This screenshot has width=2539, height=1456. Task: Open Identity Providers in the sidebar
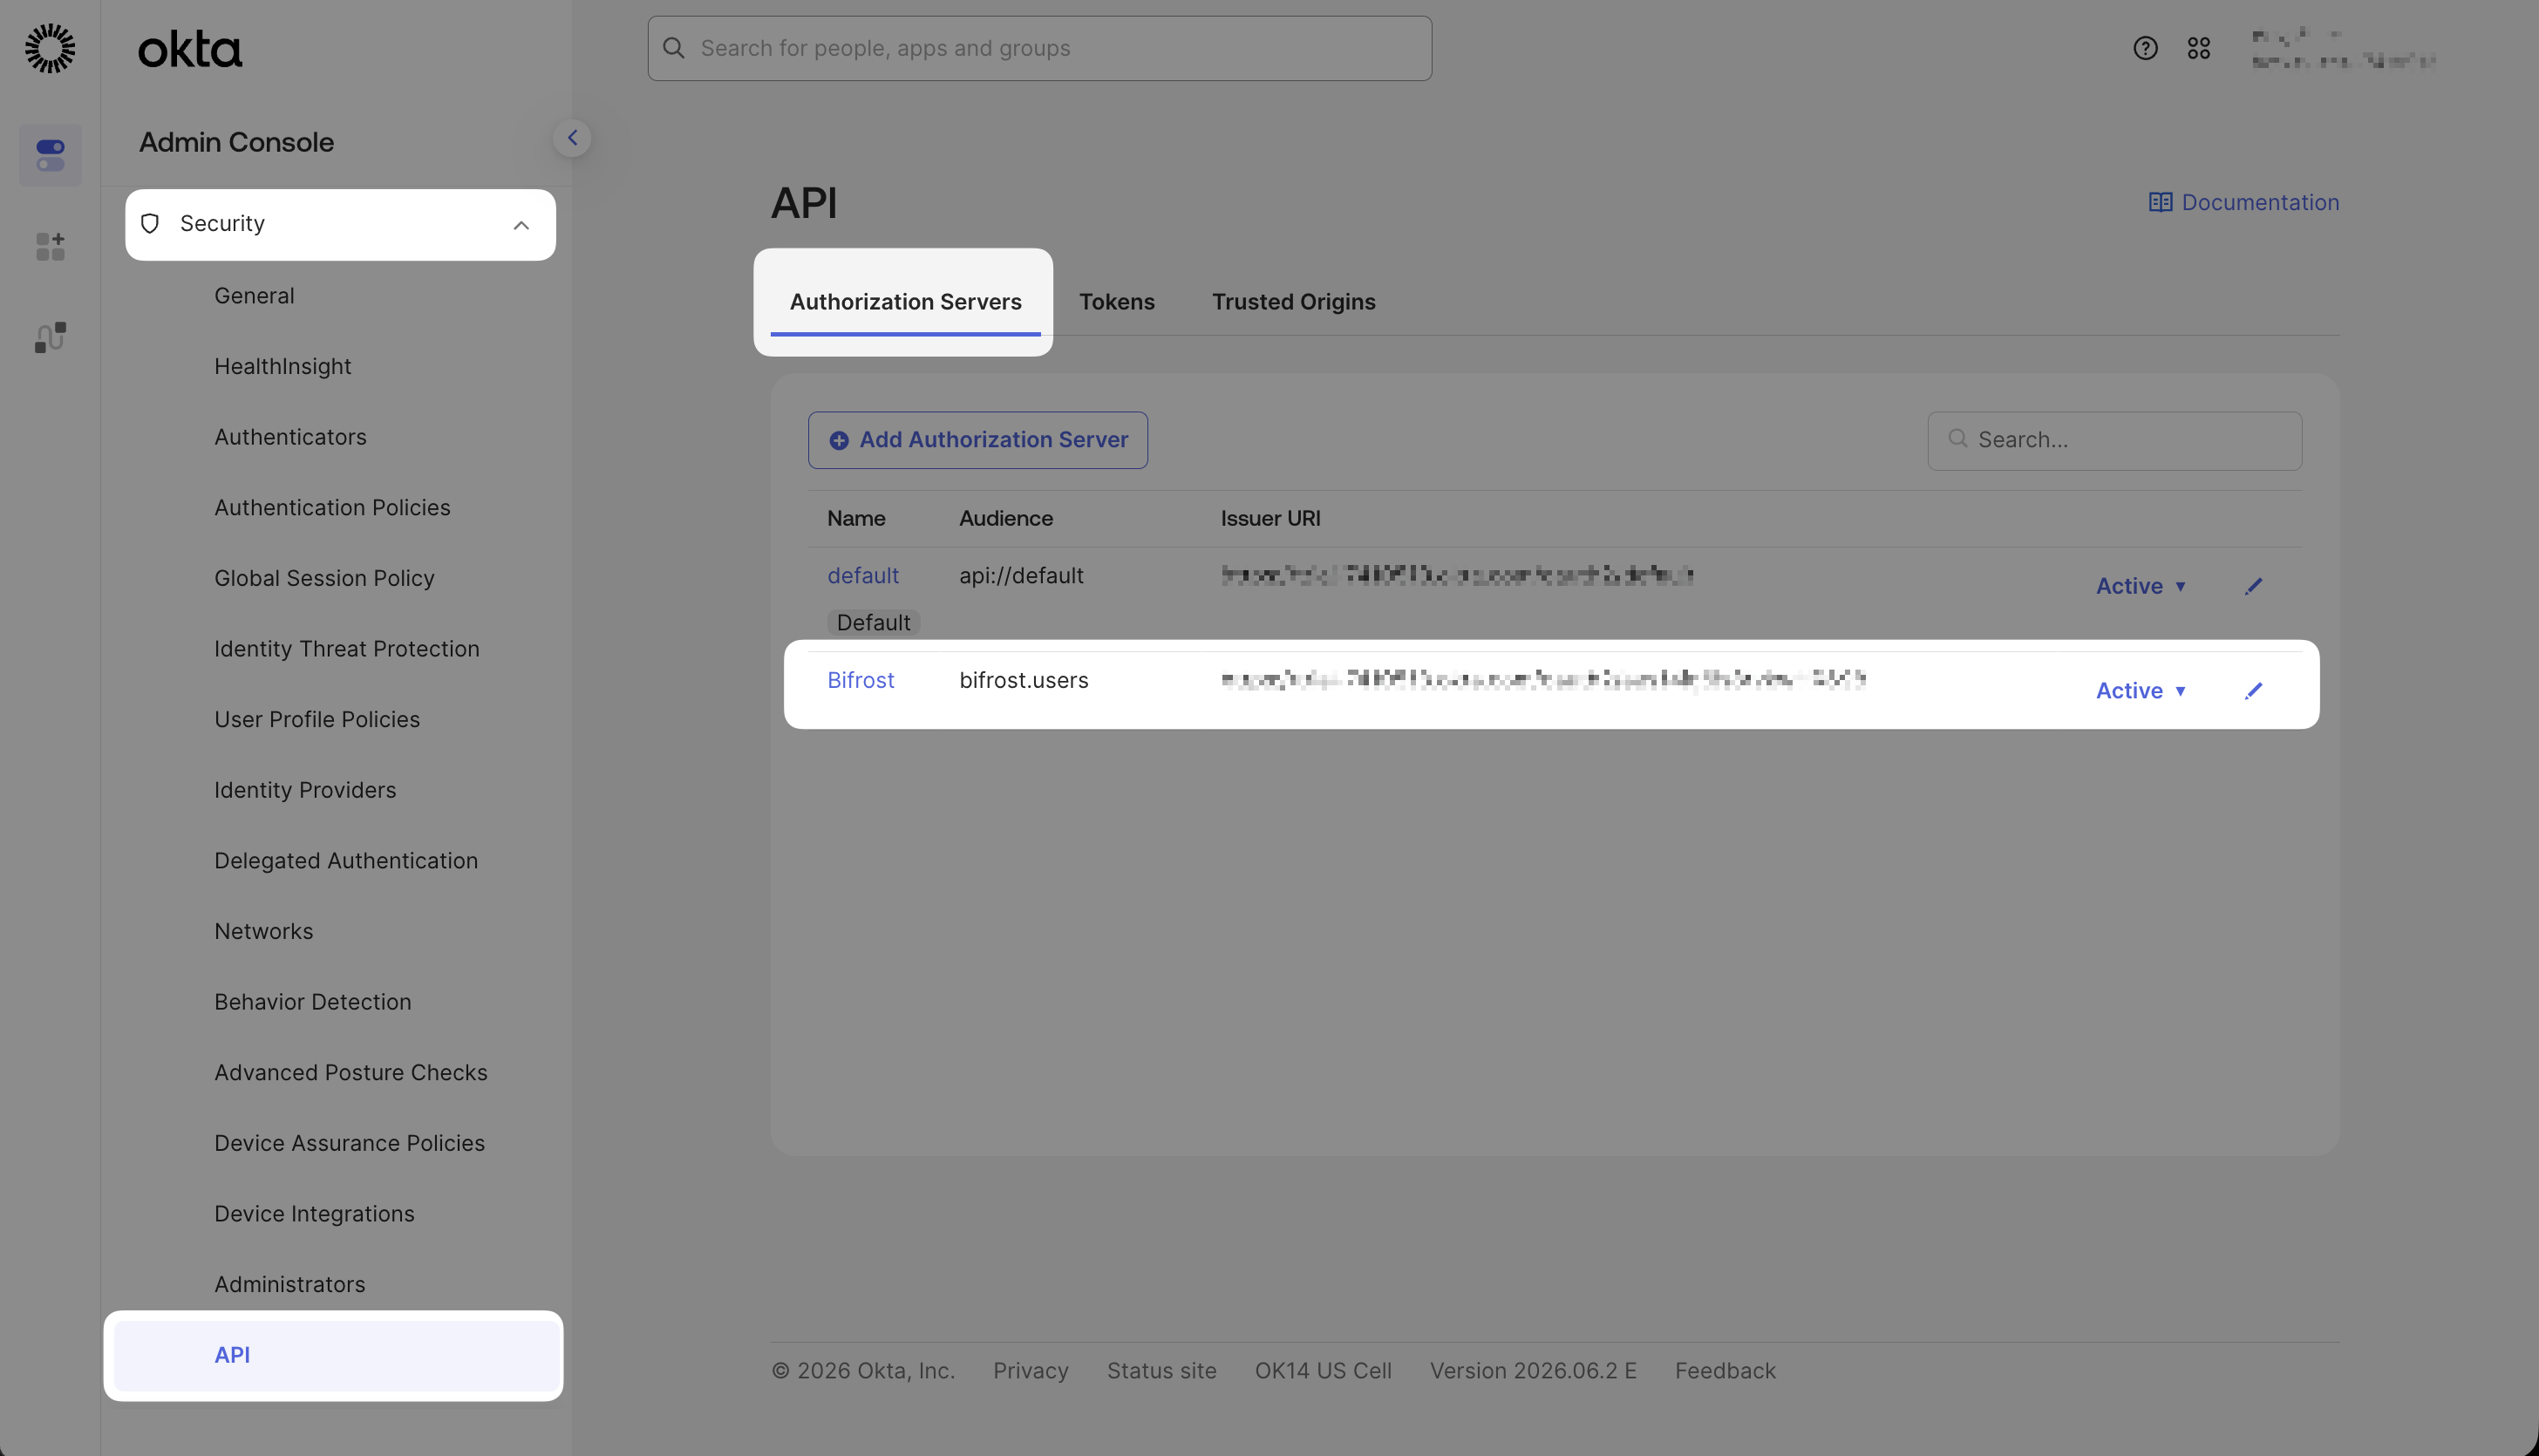[x=305, y=790]
